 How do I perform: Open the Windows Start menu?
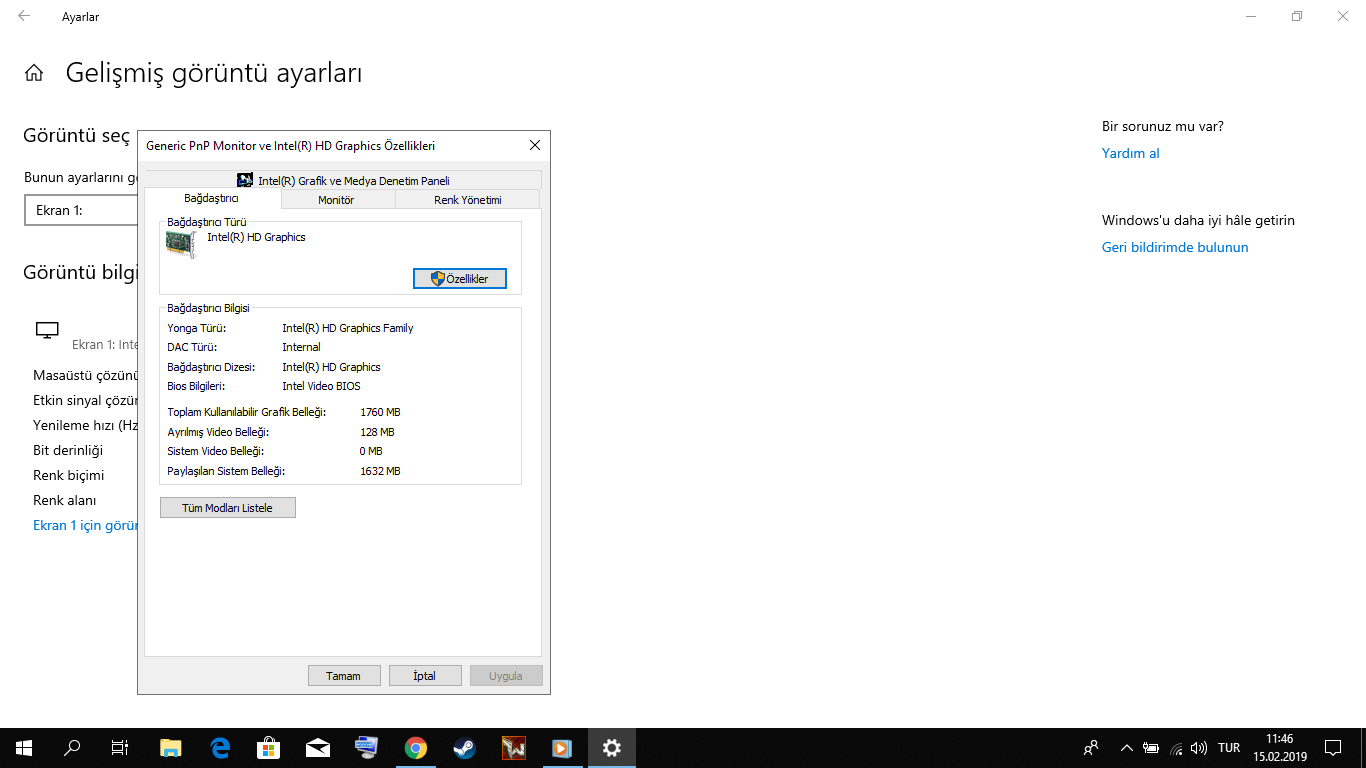(x=24, y=747)
